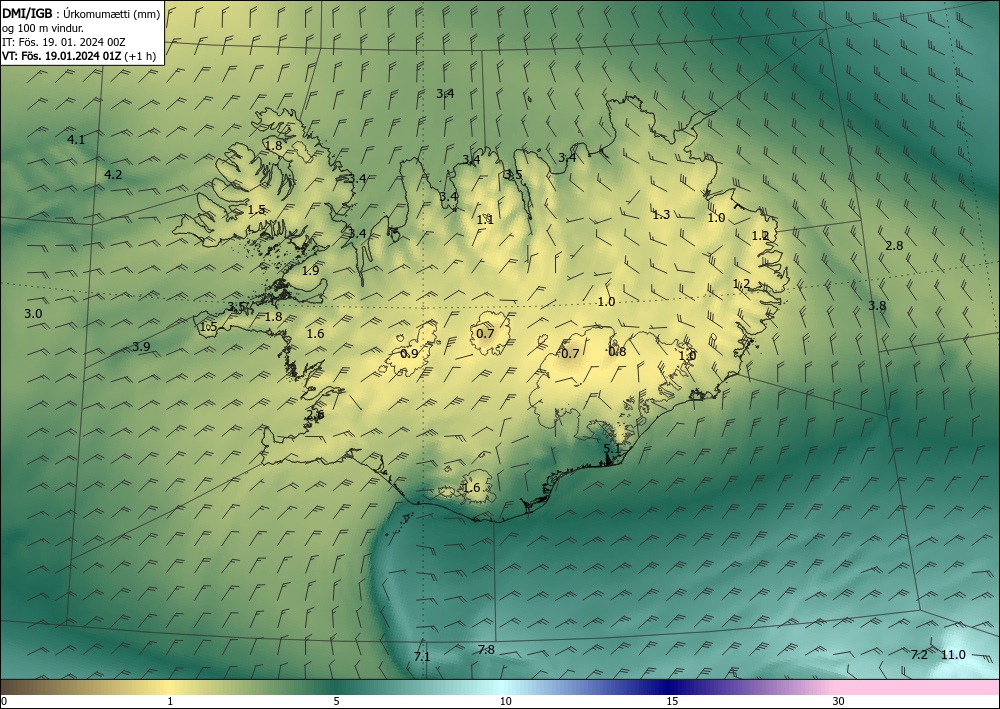The image size is (1000, 709).
Task: Pick the dark navy segment of the color scale
Action: point(670,687)
